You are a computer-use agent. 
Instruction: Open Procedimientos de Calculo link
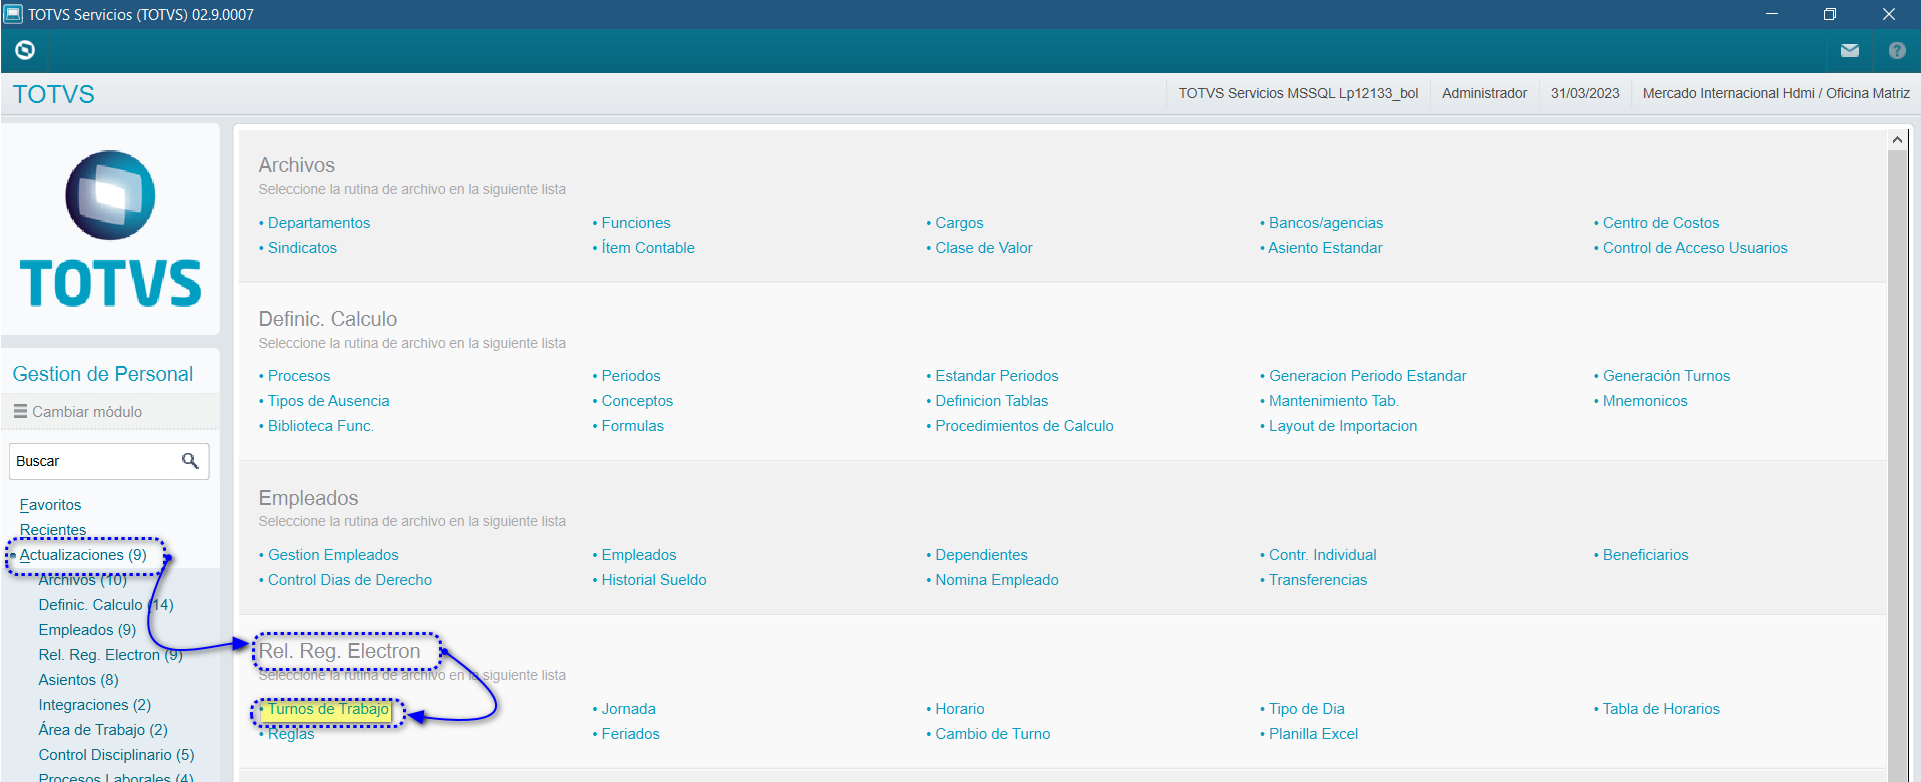(1023, 426)
